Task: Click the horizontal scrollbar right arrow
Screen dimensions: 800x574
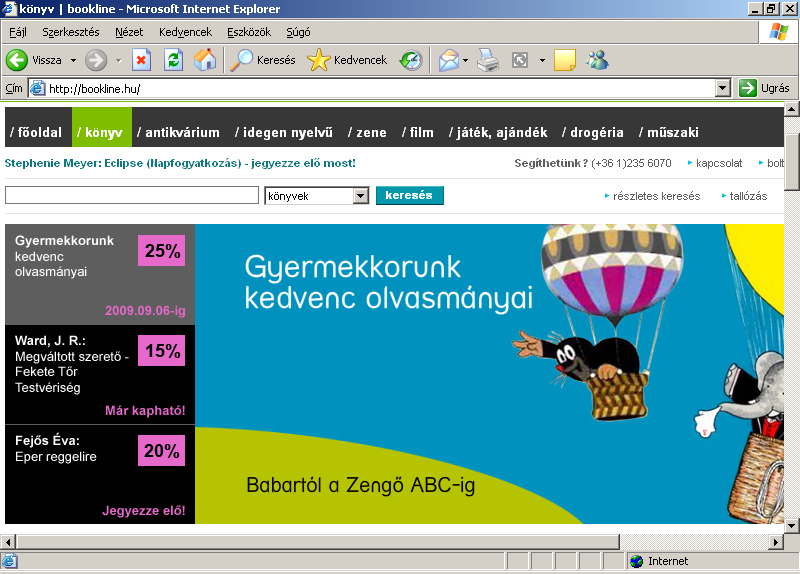Action: (776, 541)
